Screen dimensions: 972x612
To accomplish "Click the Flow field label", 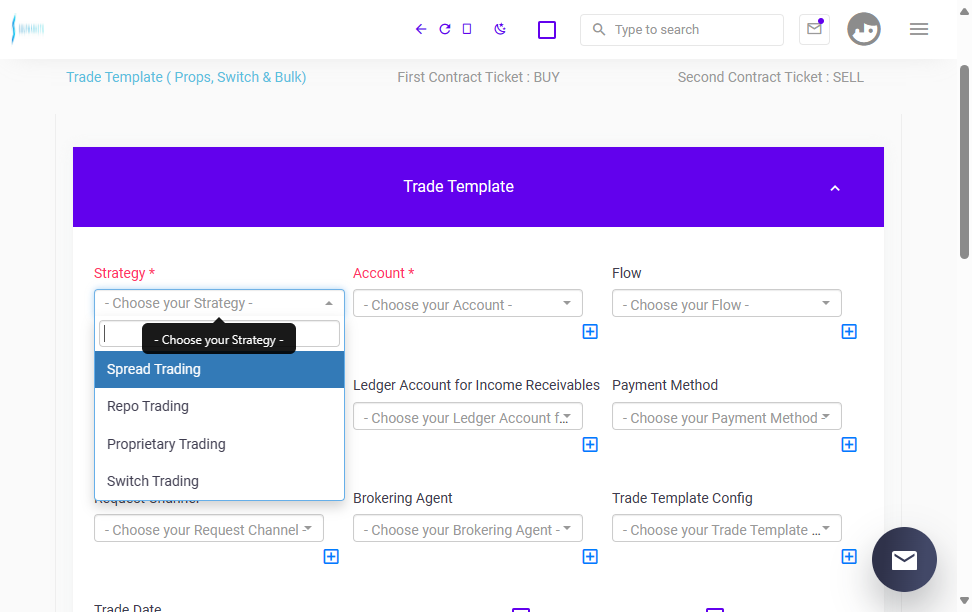I will click(626, 273).
